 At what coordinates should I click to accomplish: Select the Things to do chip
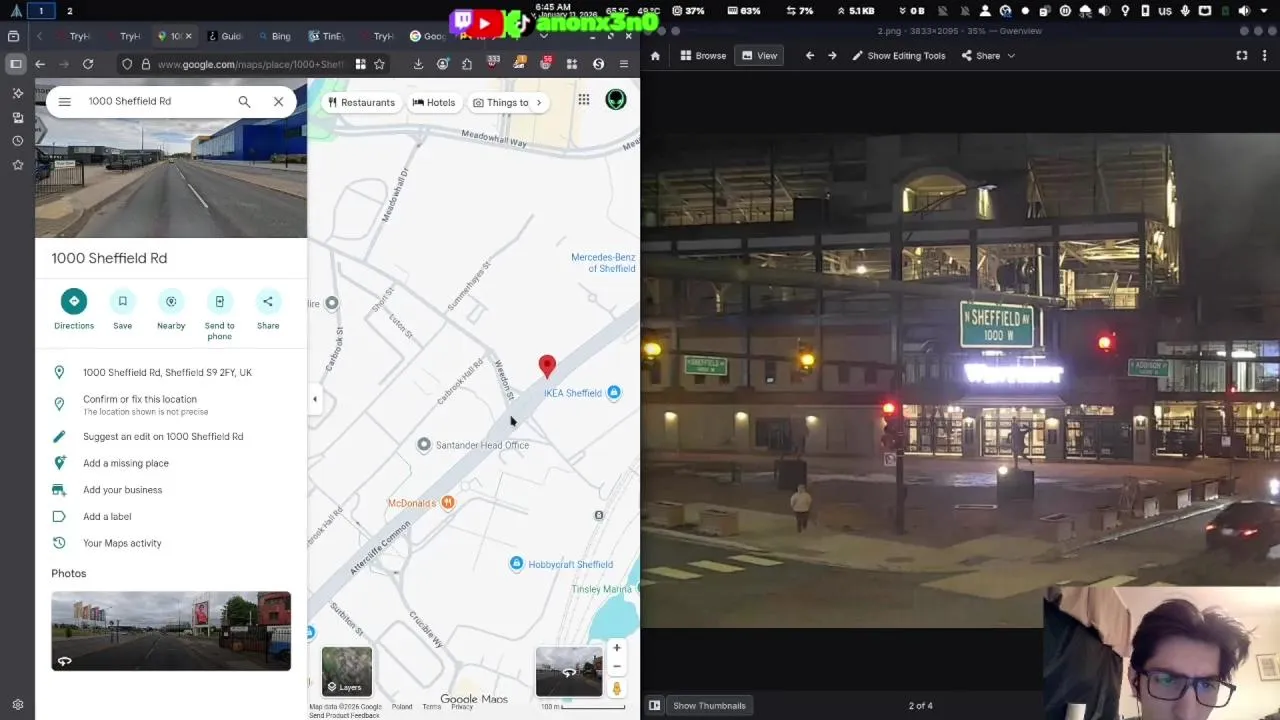[500, 102]
